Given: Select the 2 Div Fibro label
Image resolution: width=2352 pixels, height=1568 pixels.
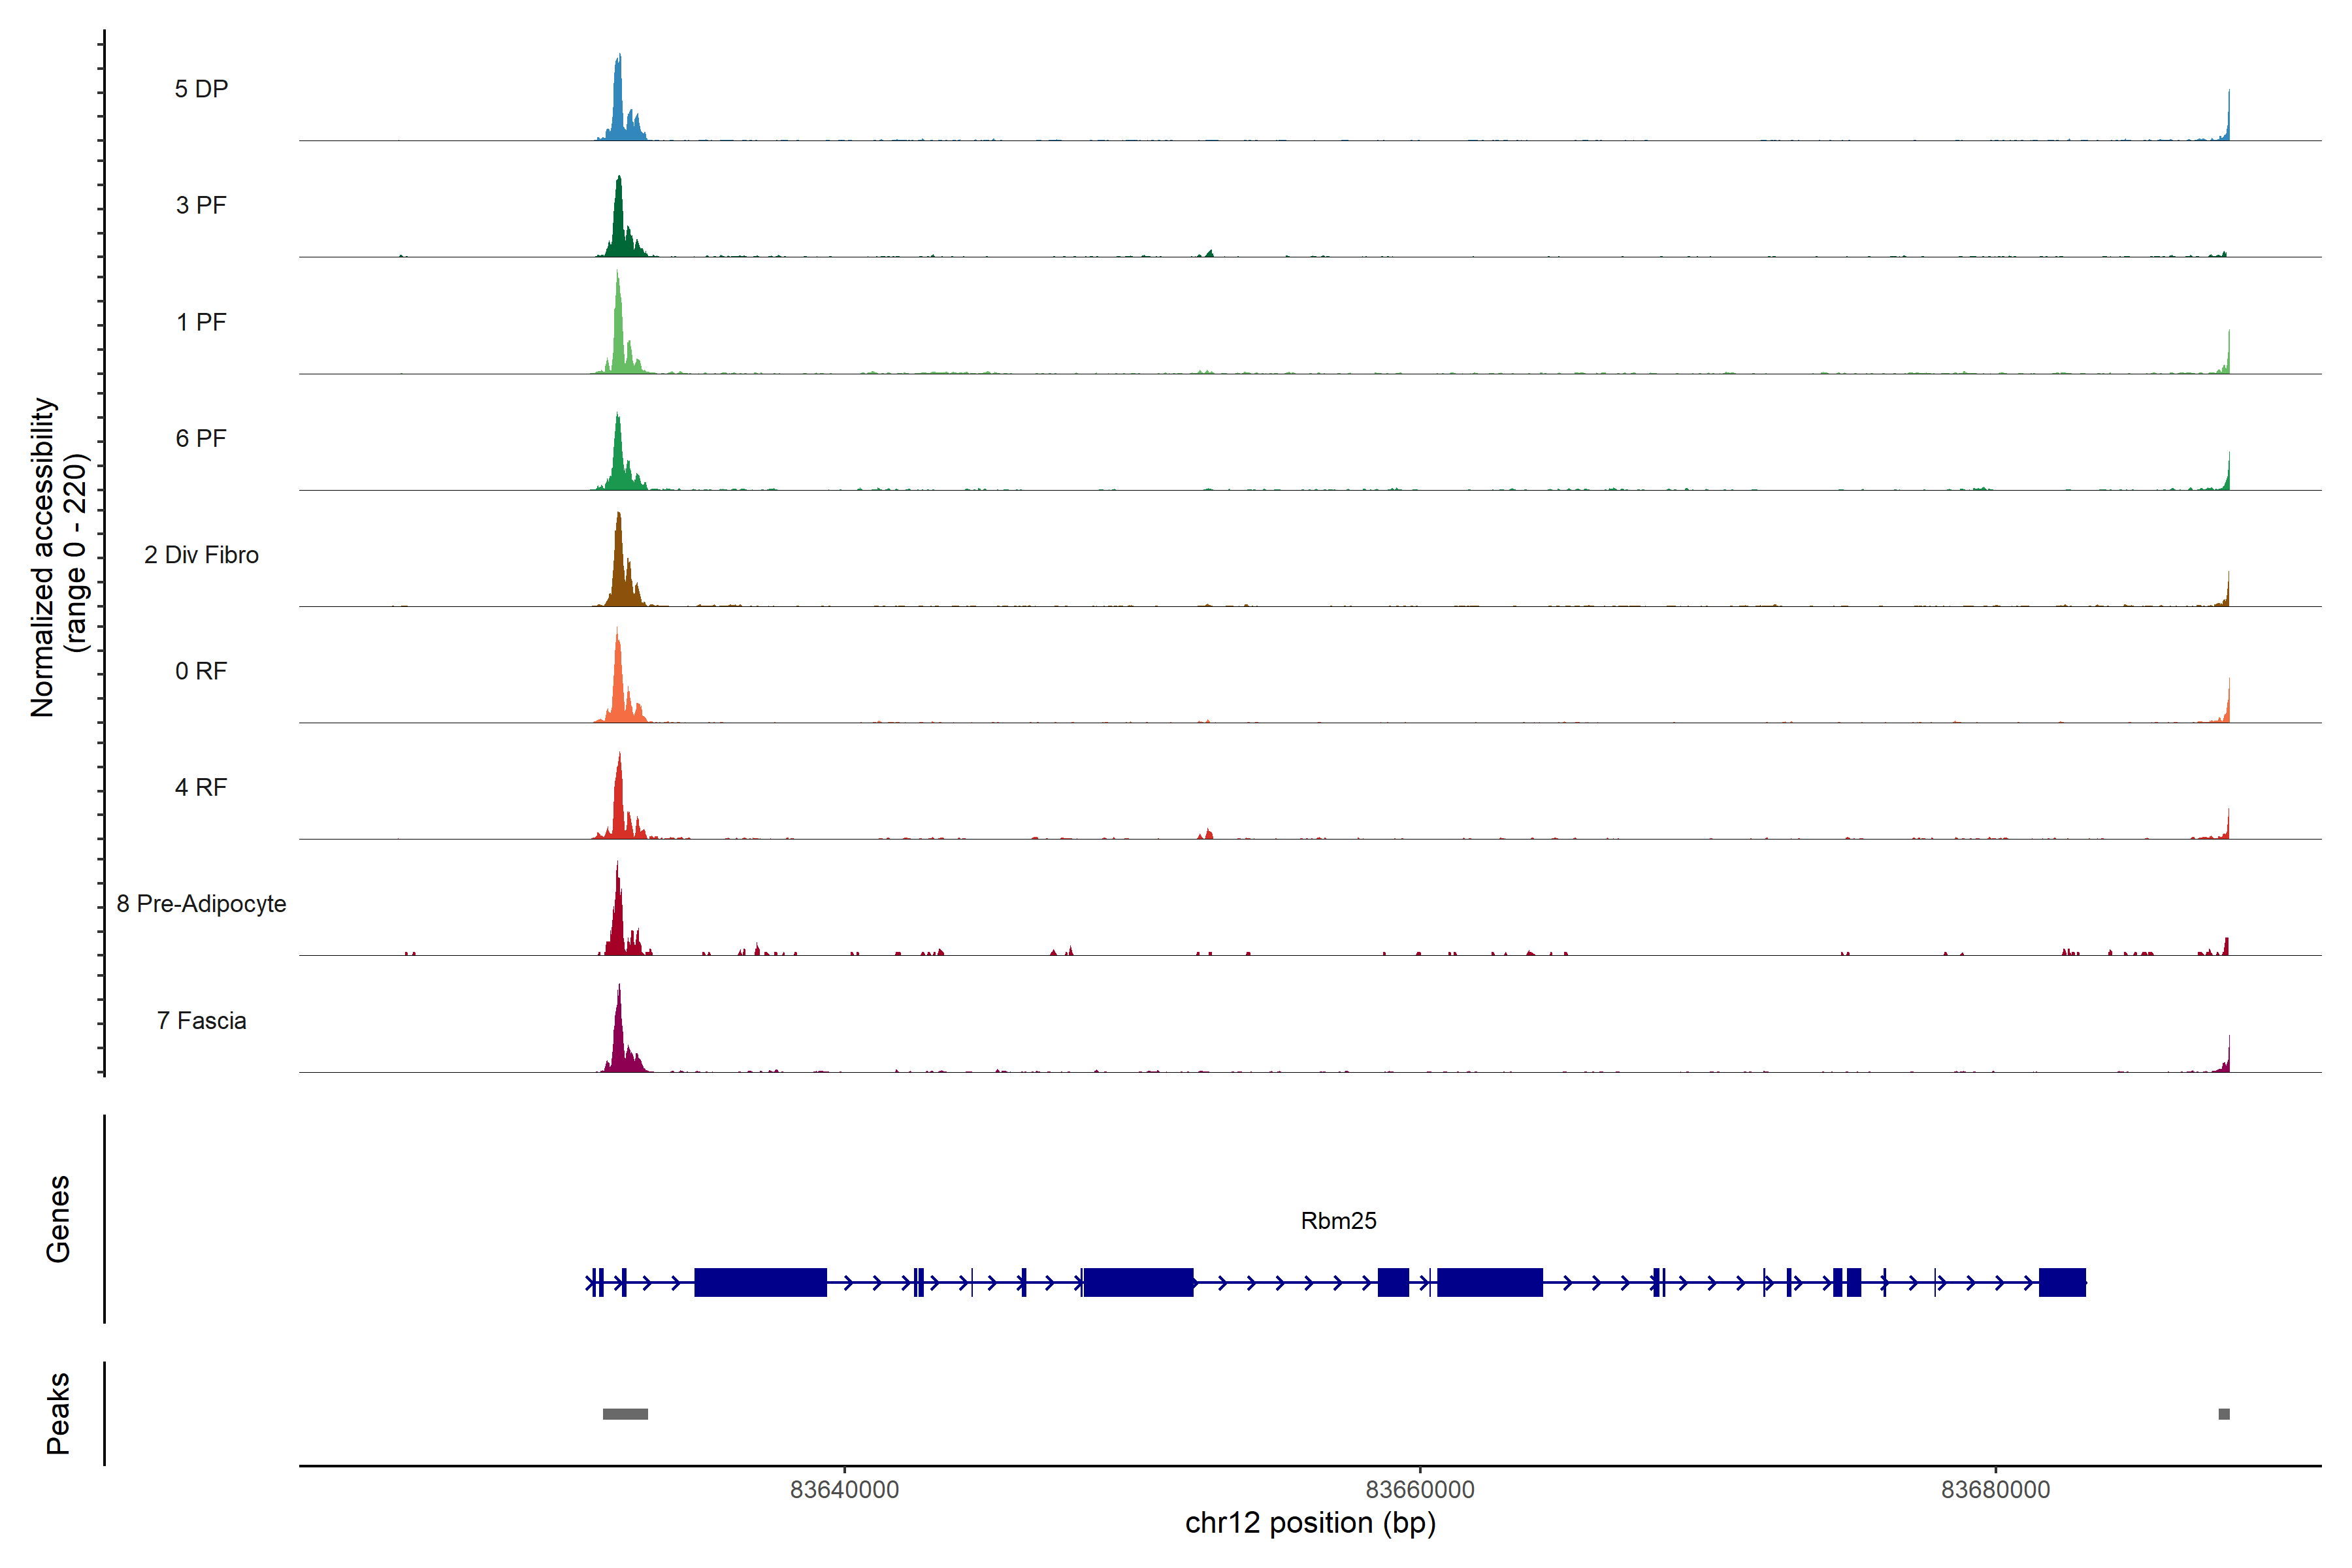Looking at the screenshot, I should [x=201, y=555].
